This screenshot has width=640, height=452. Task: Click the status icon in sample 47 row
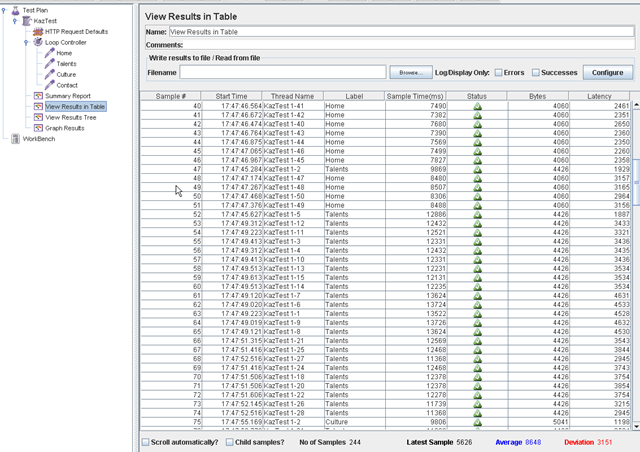point(477,169)
